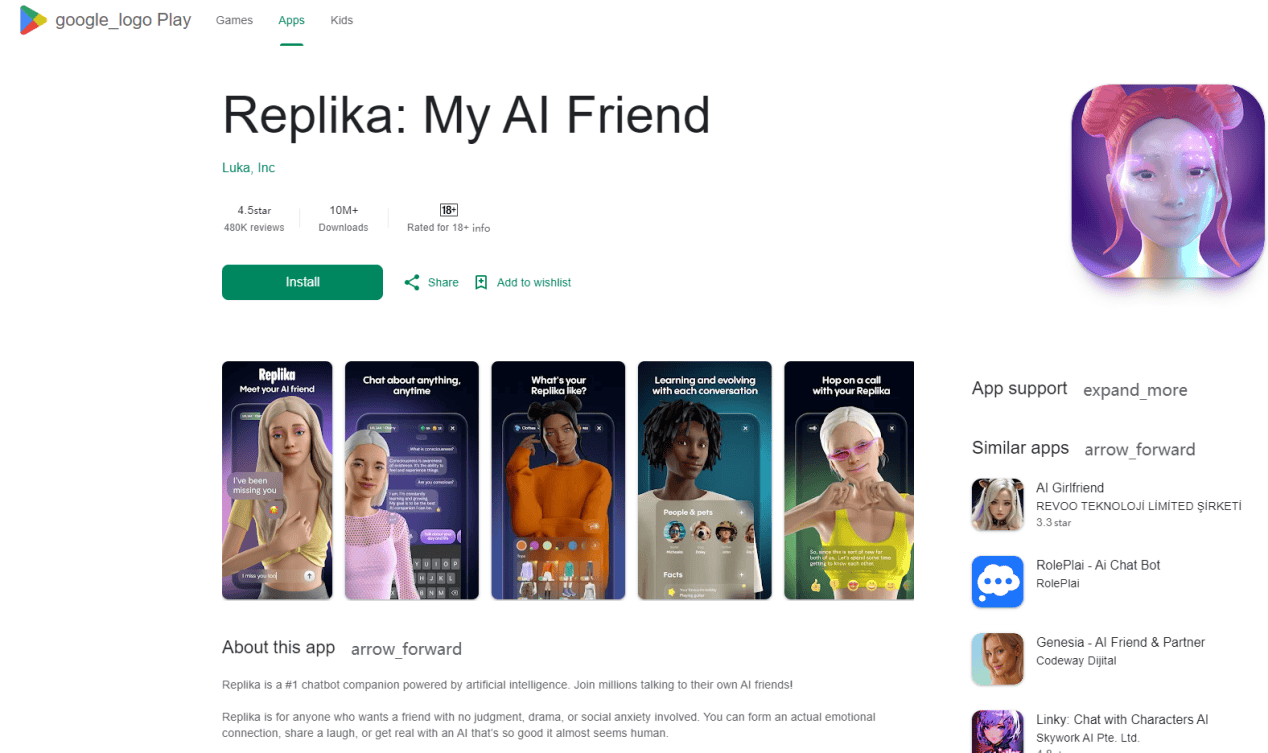Viewport: 1268px width, 753px height.
Task: Open the Linky app icon
Action: click(x=998, y=732)
